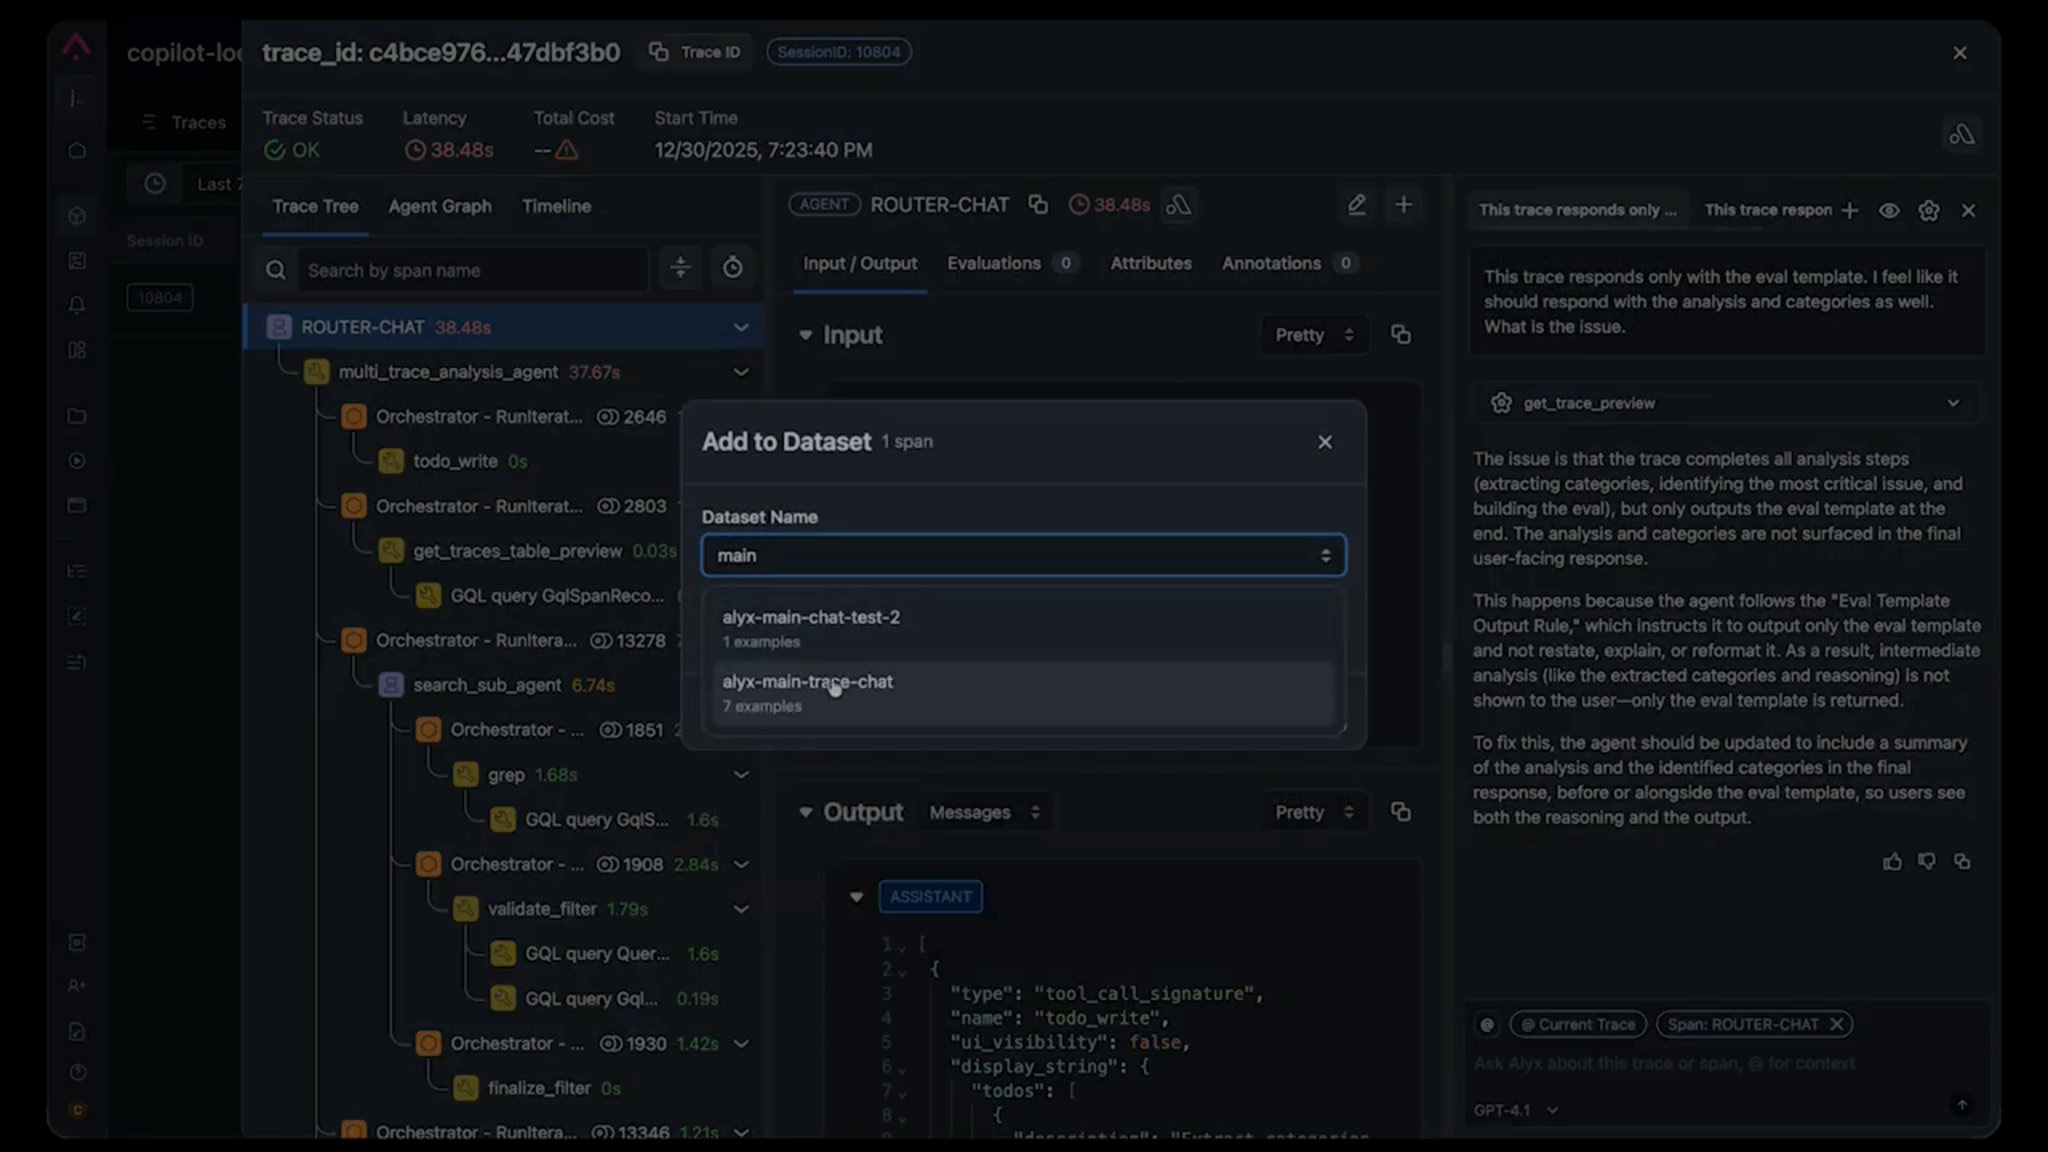Click the SessionID: 10804 badge
The width and height of the screenshot is (2048, 1152).
(838, 52)
